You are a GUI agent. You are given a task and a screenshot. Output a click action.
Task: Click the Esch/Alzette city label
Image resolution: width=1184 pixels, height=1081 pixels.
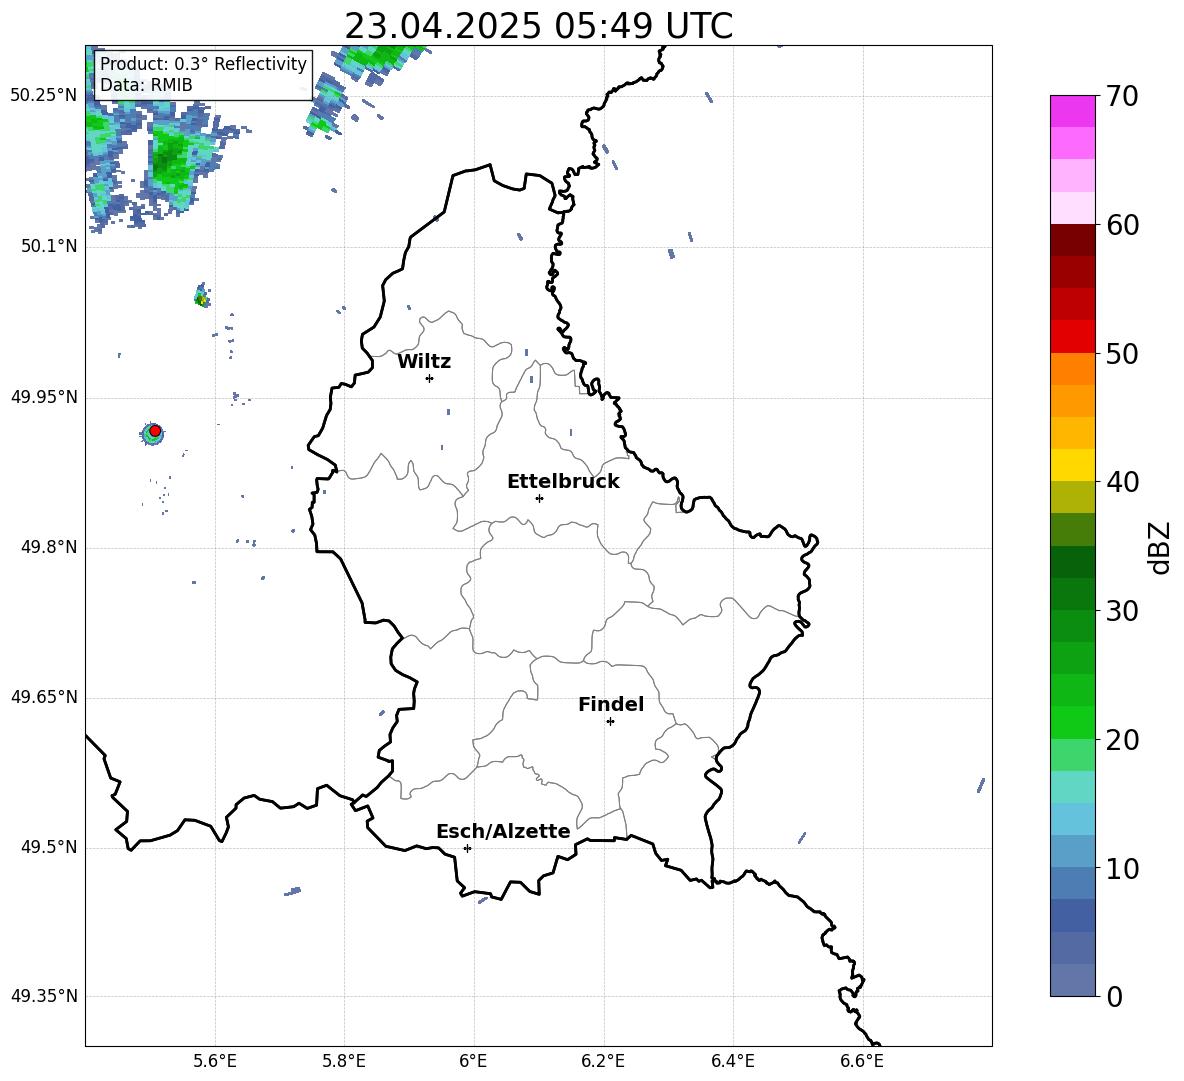coord(504,832)
